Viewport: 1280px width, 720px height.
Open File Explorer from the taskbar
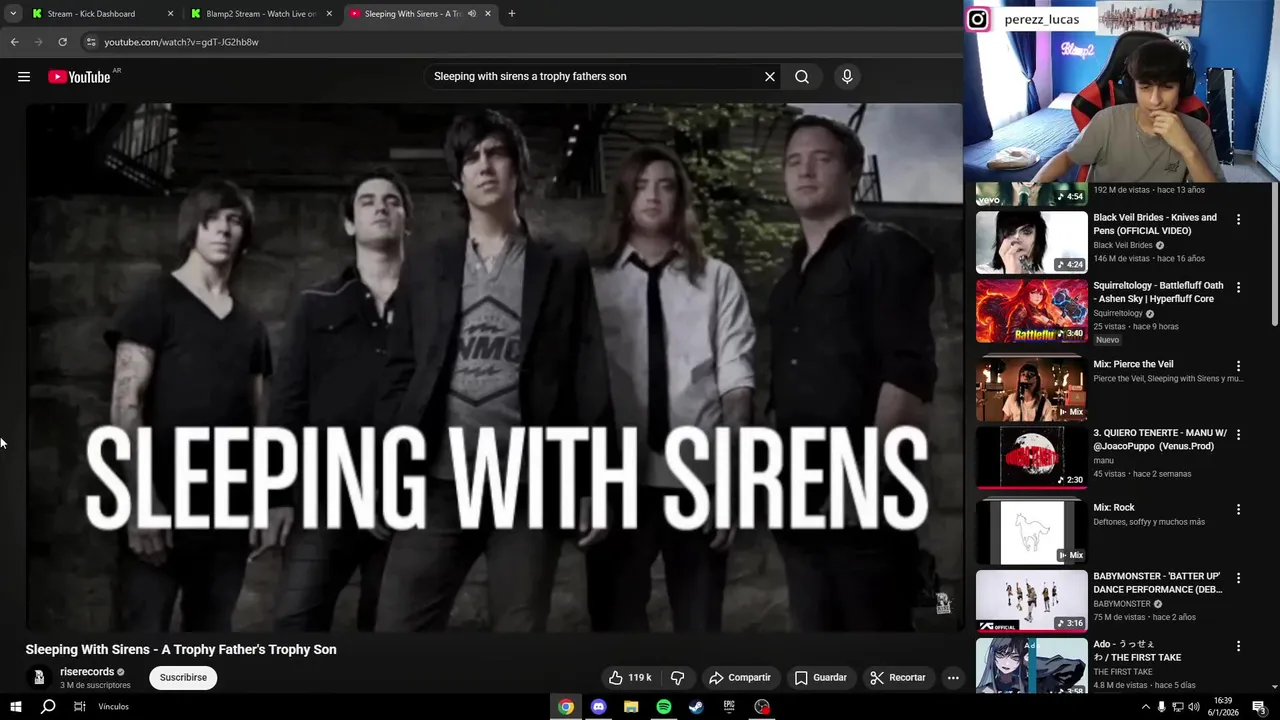pos(631,707)
